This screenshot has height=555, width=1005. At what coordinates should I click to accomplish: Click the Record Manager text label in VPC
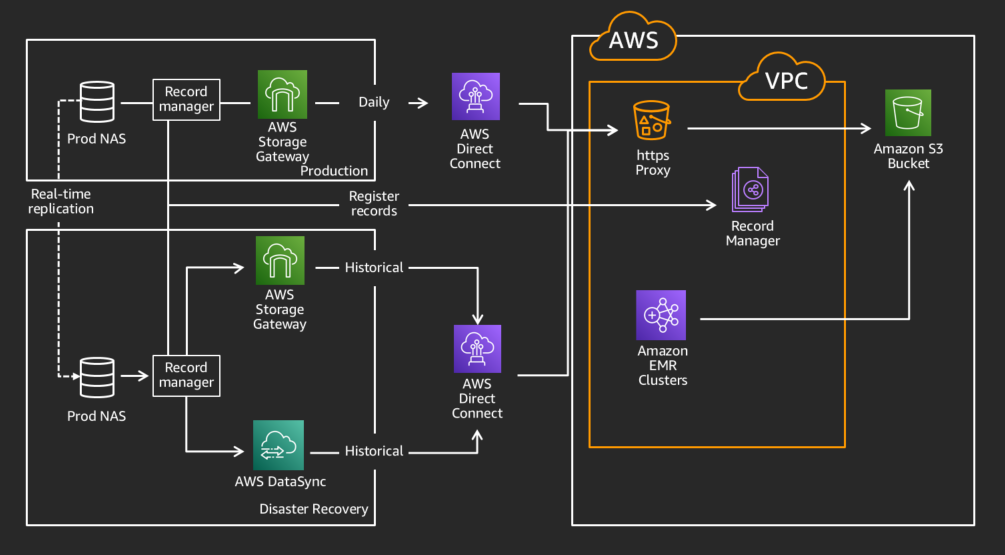tap(752, 233)
